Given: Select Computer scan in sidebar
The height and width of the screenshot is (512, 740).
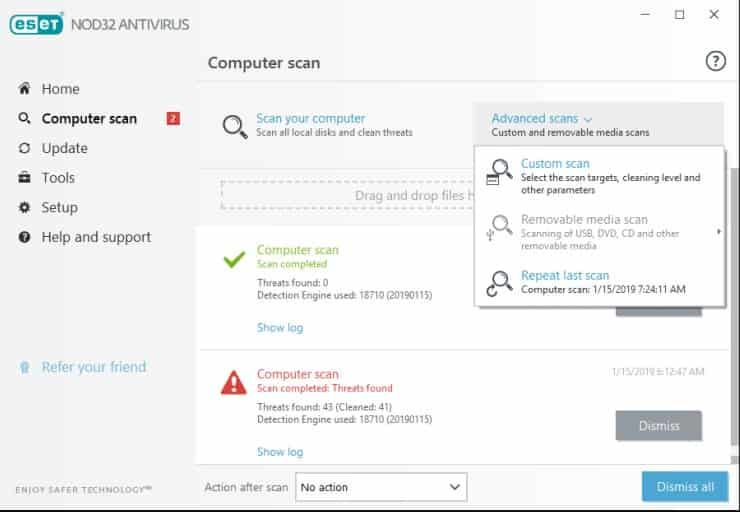Looking at the screenshot, I should 89,118.
